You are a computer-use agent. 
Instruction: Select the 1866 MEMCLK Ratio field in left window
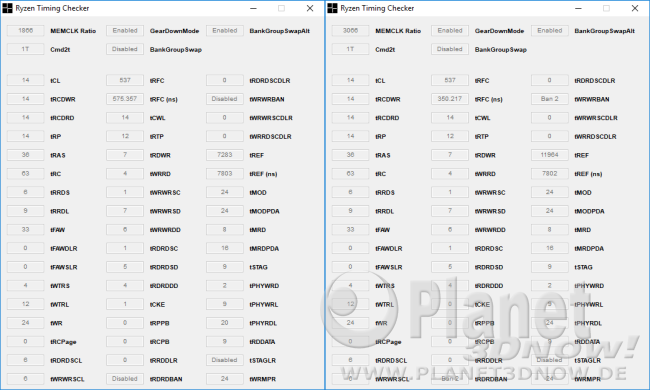click(x=25, y=31)
